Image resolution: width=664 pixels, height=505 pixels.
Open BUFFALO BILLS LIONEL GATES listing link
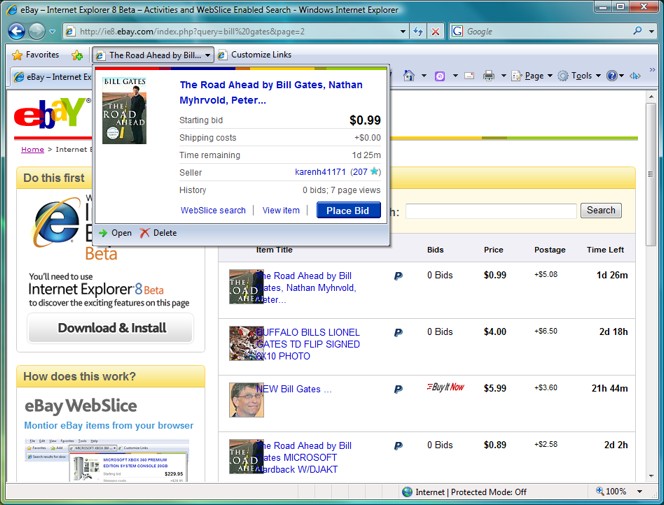coord(308,344)
